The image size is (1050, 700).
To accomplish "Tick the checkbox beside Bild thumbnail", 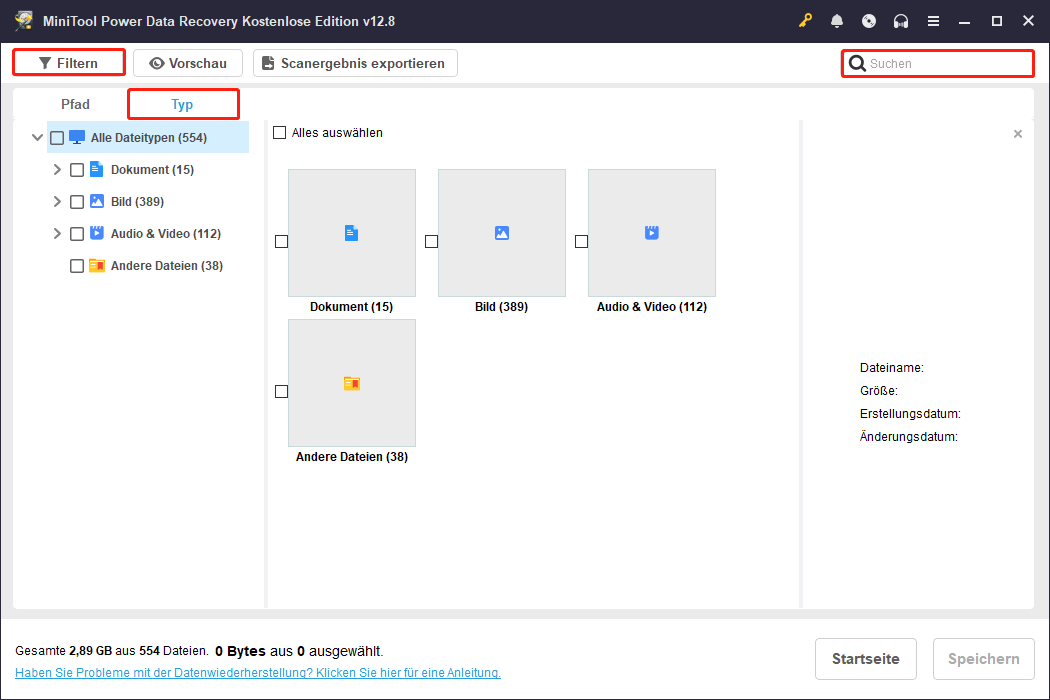I will (x=431, y=241).
